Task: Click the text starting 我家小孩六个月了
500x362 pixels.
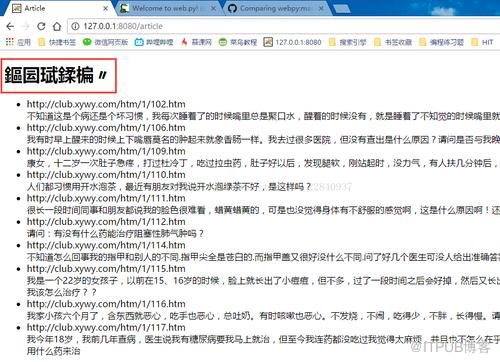Action: pos(263,316)
